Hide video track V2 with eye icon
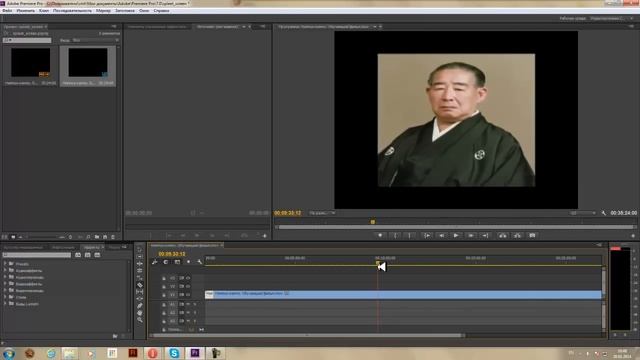 pos(188,287)
